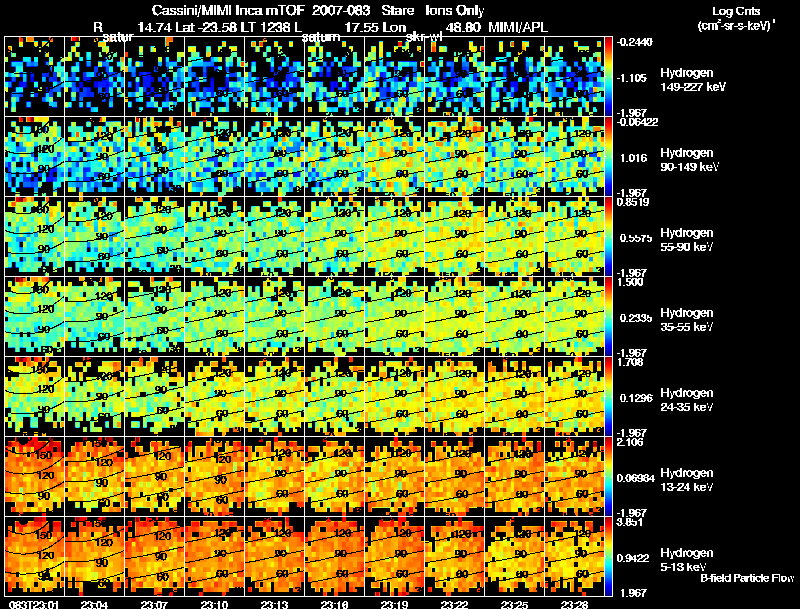Screen dimensions: 800x609
Task: Open the 13-24 keV panel at 23:28
Action: [574, 476]
